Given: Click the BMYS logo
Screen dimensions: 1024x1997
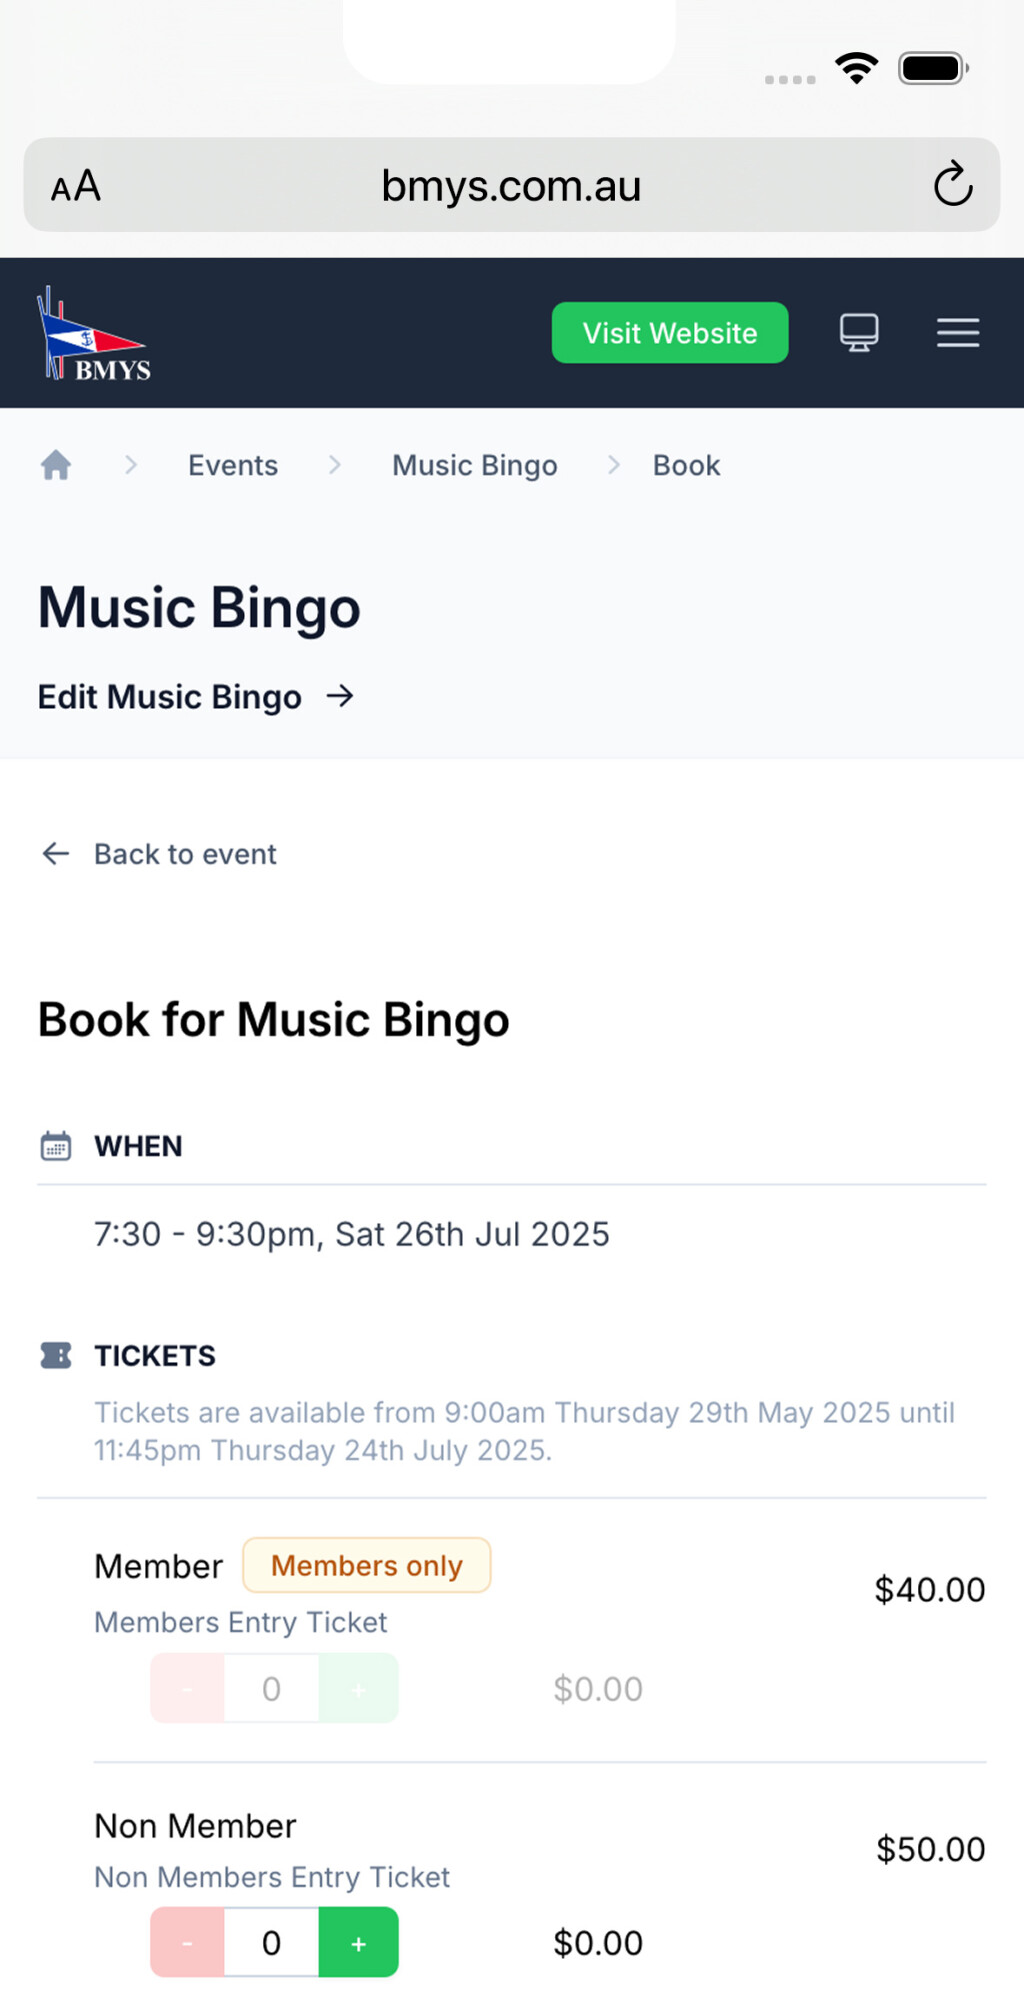Looking at the screenshot, I should pyautogui.click(x=93, y=334).
